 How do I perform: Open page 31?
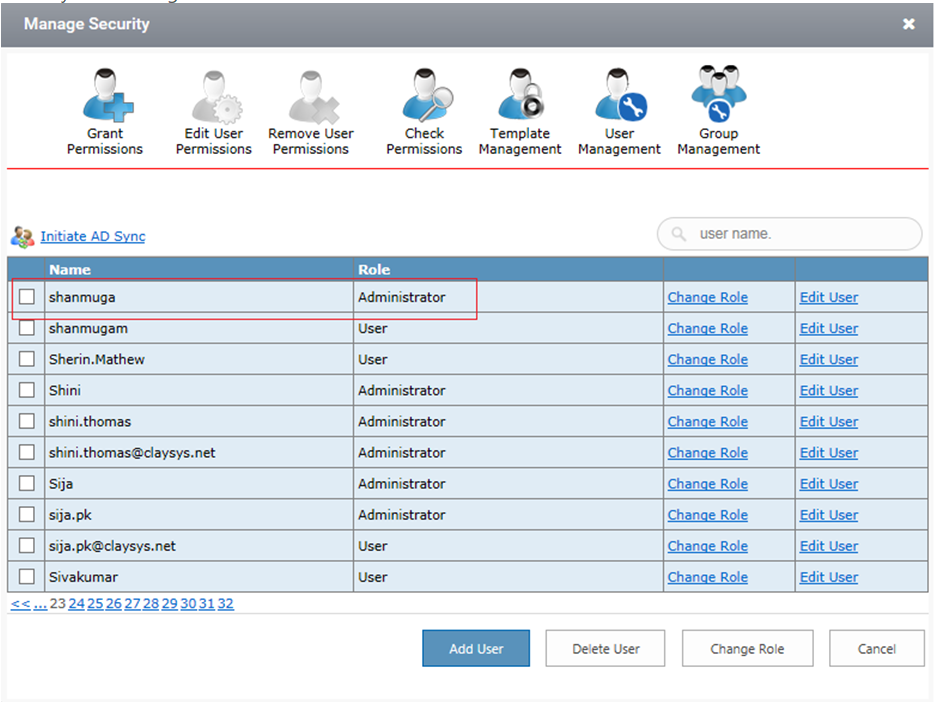(x=207, y=604)
